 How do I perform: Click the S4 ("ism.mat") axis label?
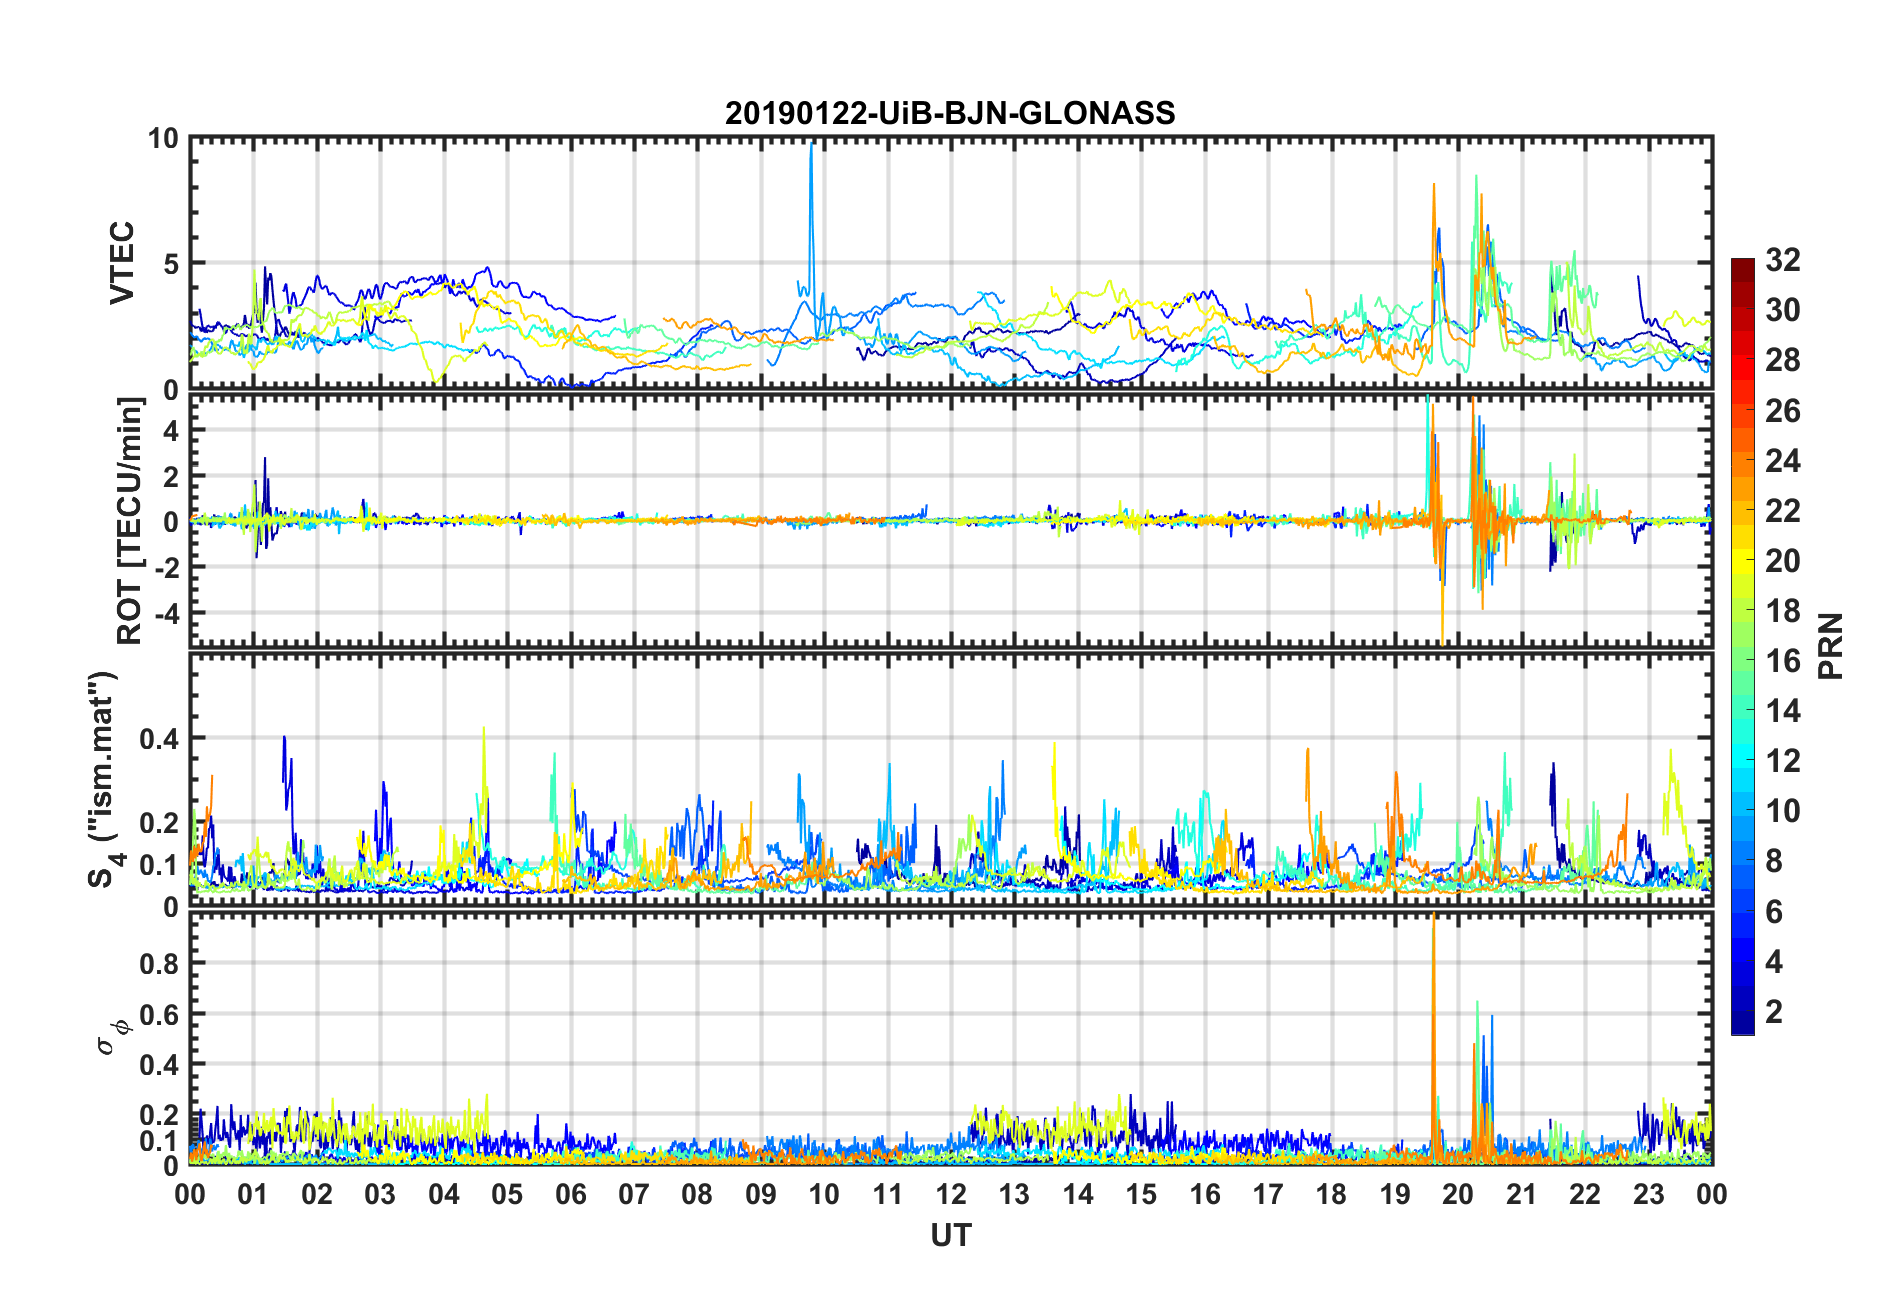tap(104, 780)
